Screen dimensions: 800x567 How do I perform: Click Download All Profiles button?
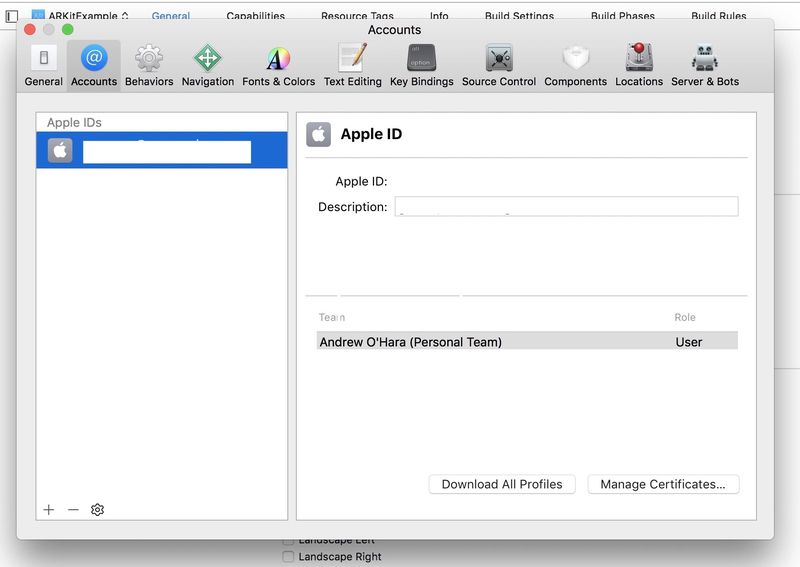[x=502, y=484]
